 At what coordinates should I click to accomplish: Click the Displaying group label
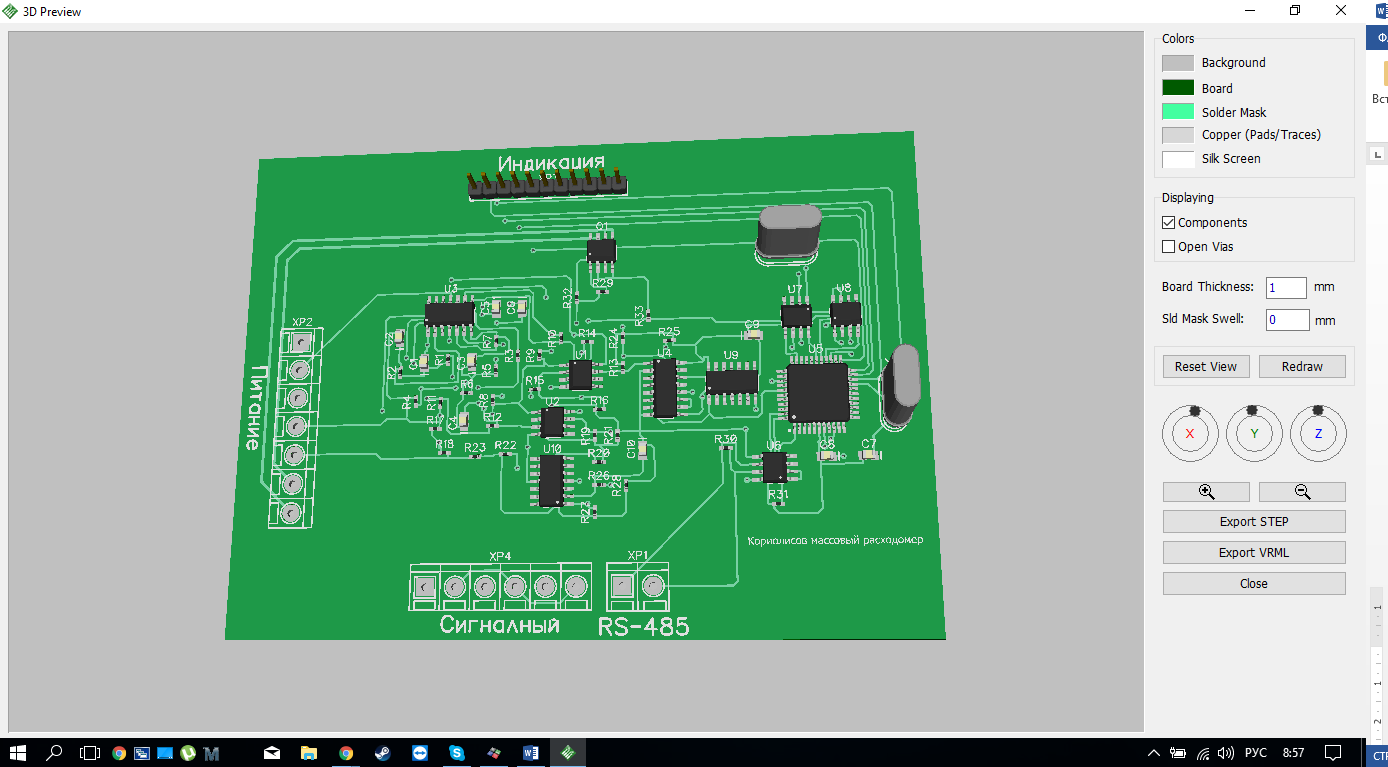coord(1188,198)
